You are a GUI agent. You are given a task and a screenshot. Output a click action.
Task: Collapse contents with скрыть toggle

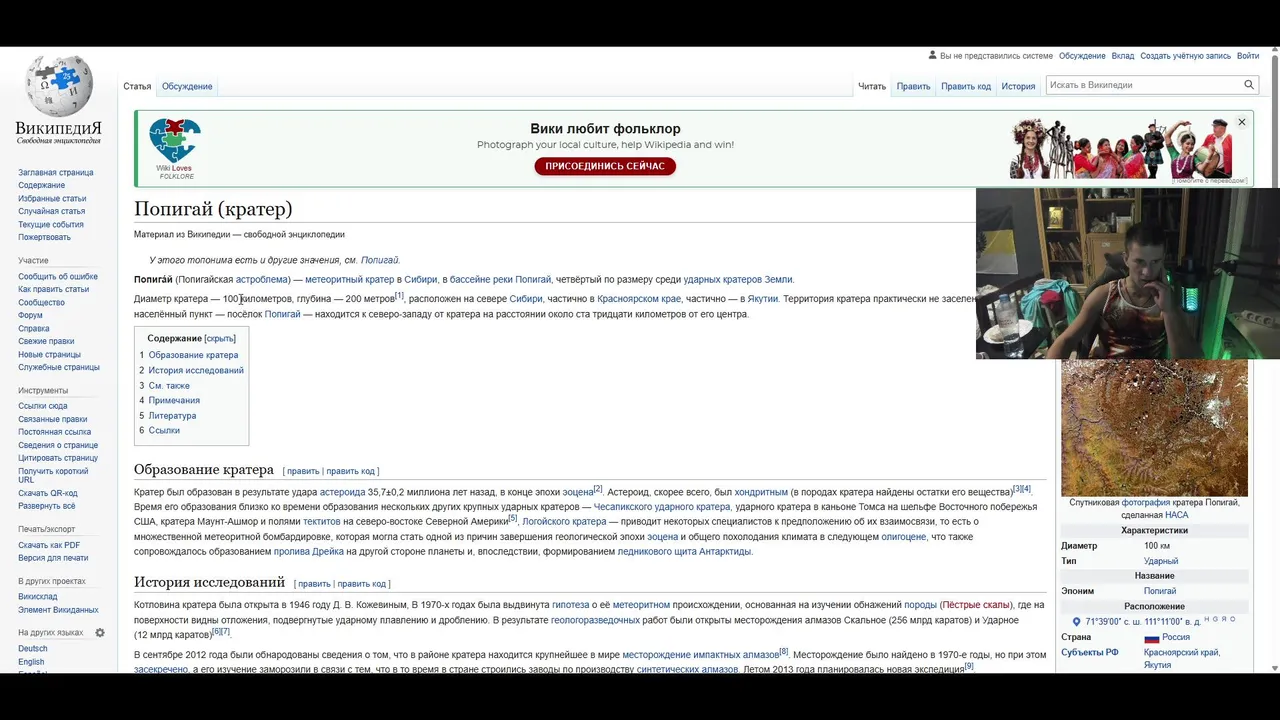(220, 339)
